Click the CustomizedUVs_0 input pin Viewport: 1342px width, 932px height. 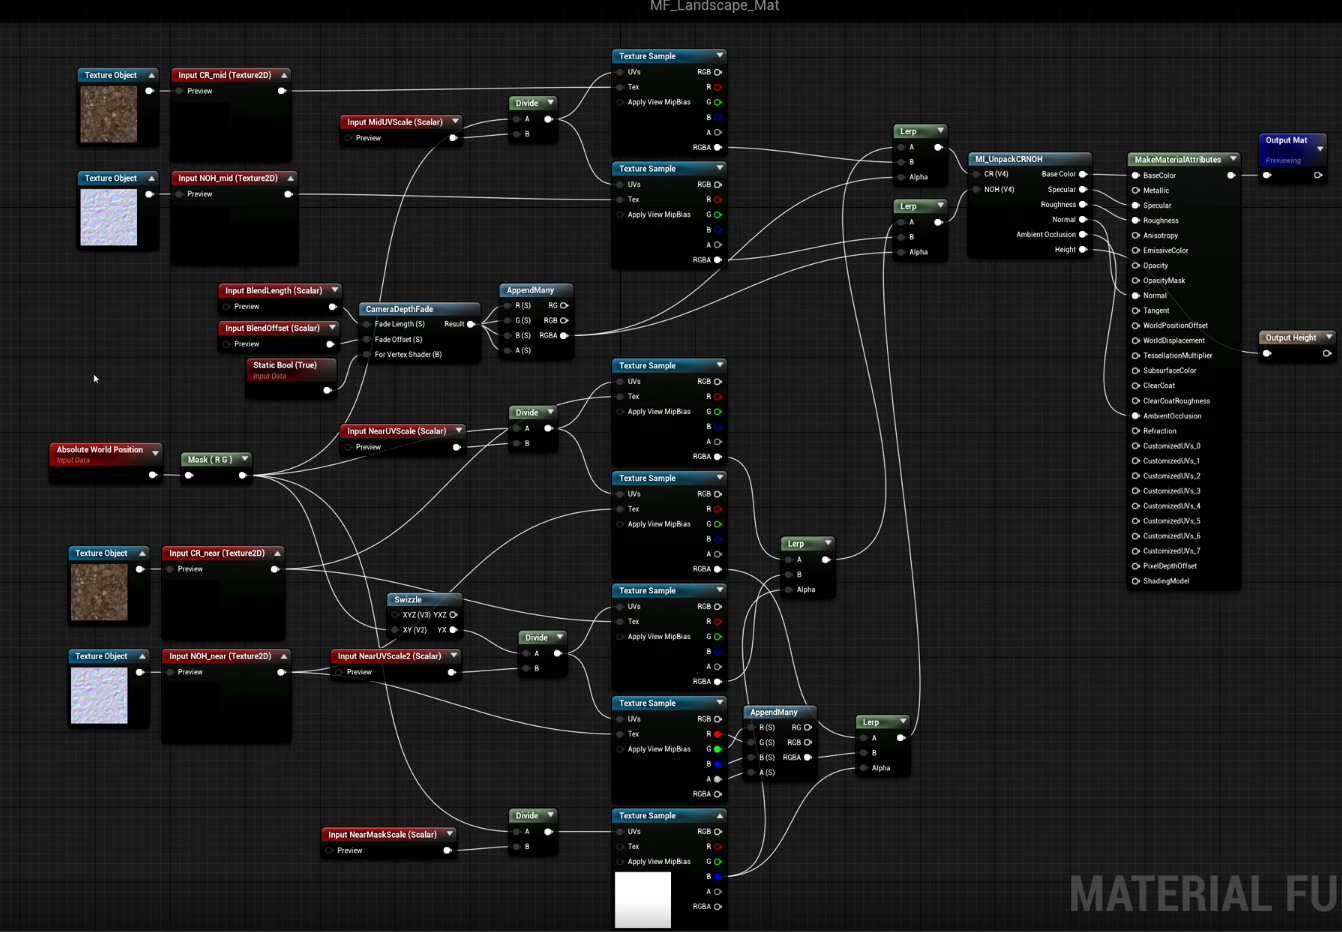click(x=1136, y=445)
